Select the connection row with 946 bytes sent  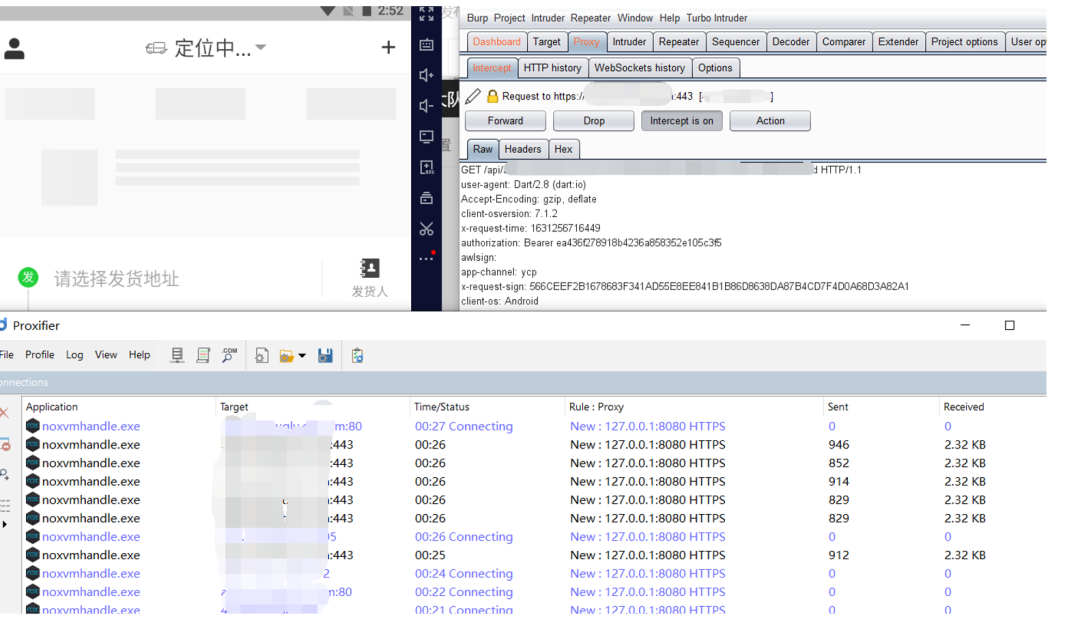pyautogui.click(x=534, y=445)
